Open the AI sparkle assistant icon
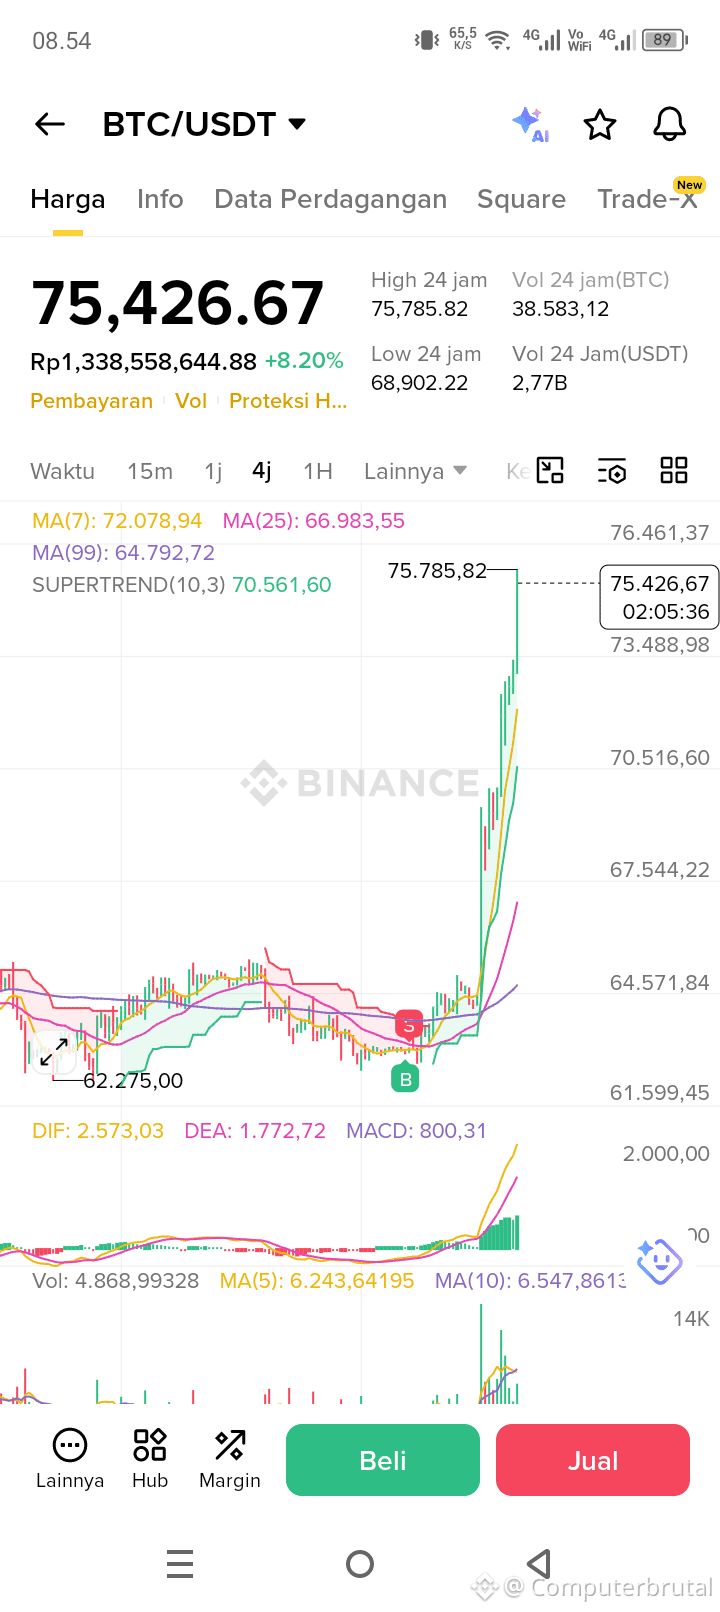 pos(530,124)
